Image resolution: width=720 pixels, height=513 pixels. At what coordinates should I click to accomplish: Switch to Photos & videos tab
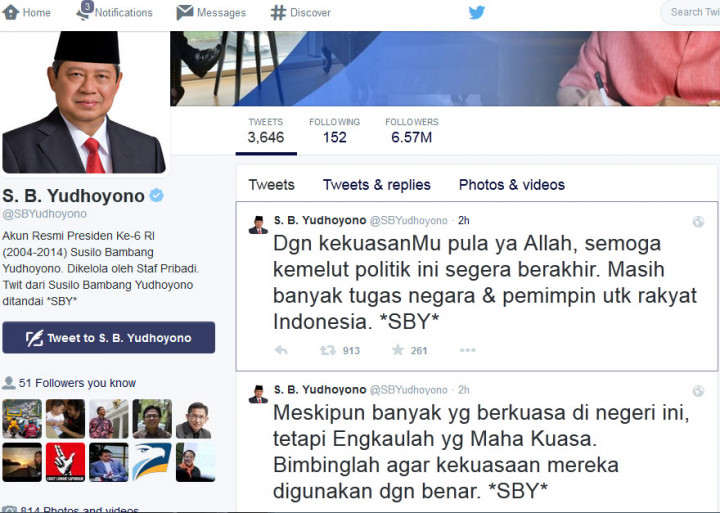coord(512,185)
